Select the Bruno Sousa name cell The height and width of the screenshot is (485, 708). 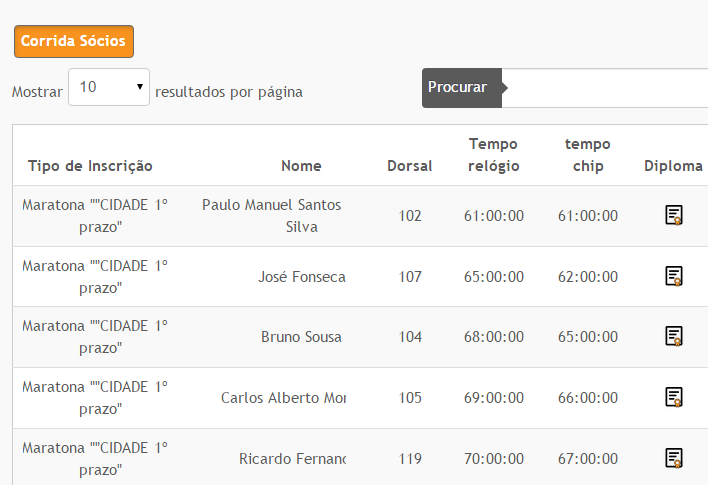[301, 337]
